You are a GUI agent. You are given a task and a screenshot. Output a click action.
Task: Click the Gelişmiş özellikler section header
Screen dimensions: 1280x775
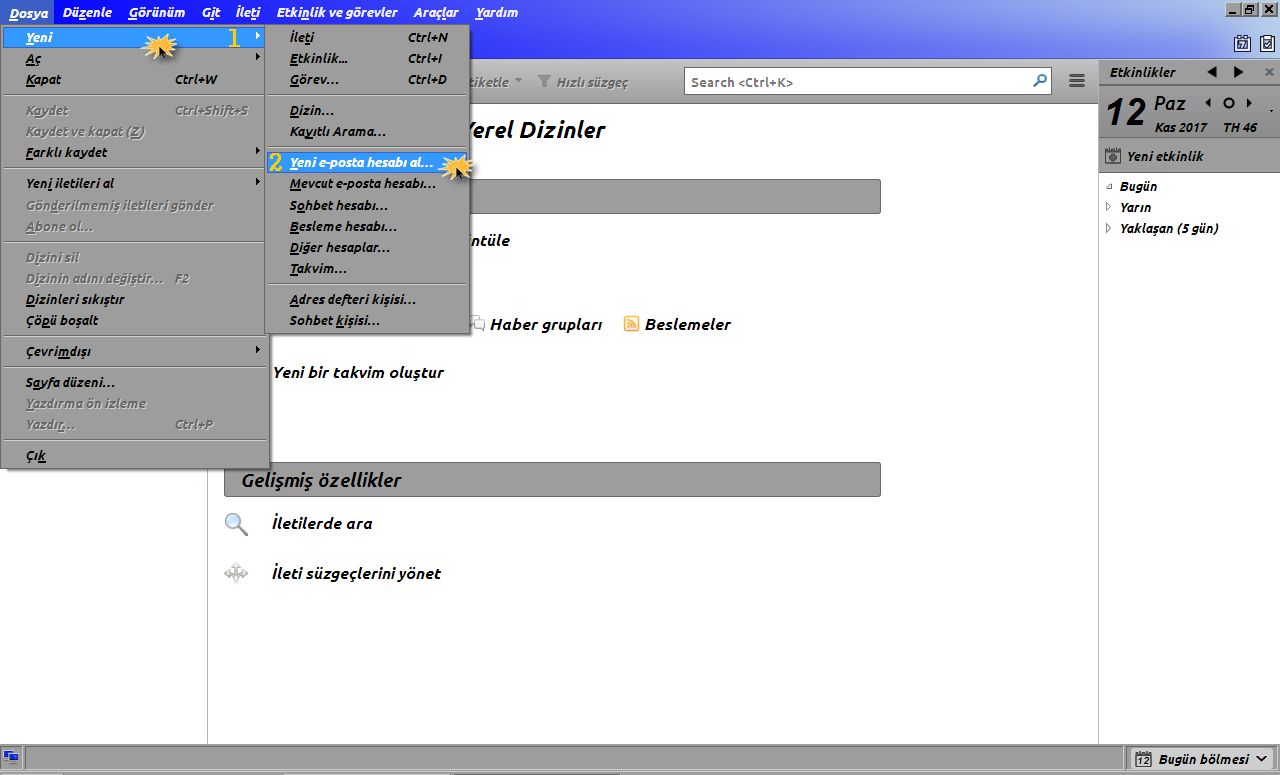pyautogui.click(x=552, y=480)
